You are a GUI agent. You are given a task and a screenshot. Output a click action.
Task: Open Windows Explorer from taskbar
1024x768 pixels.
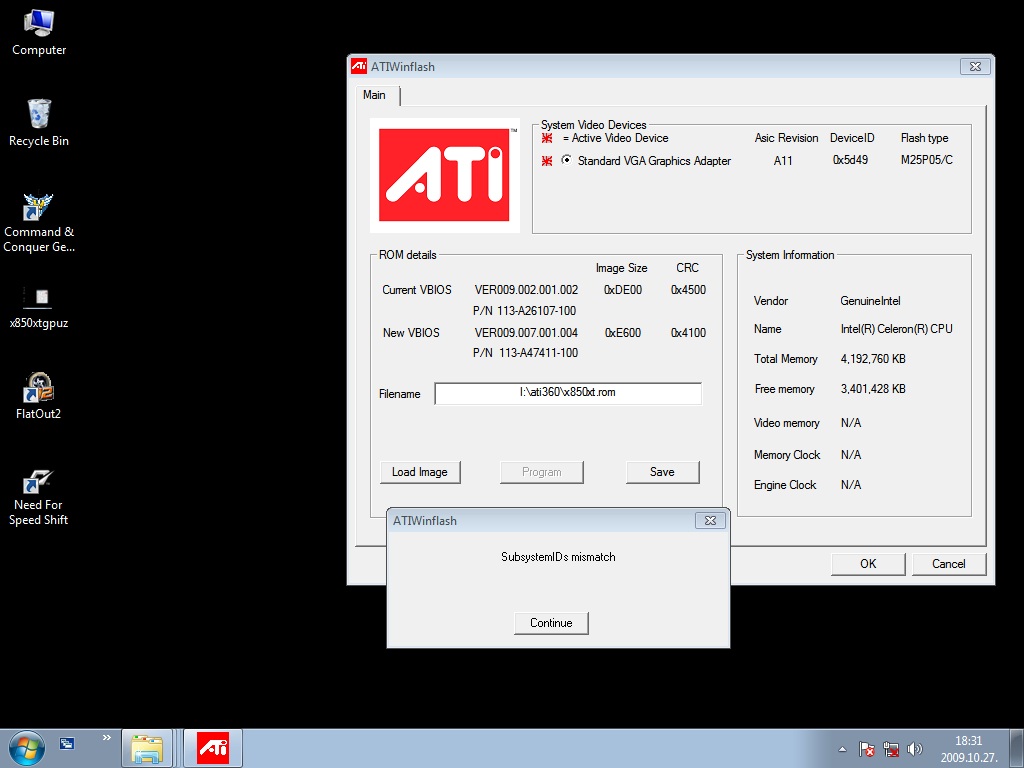pyautogui.click(x=147, y=748)
